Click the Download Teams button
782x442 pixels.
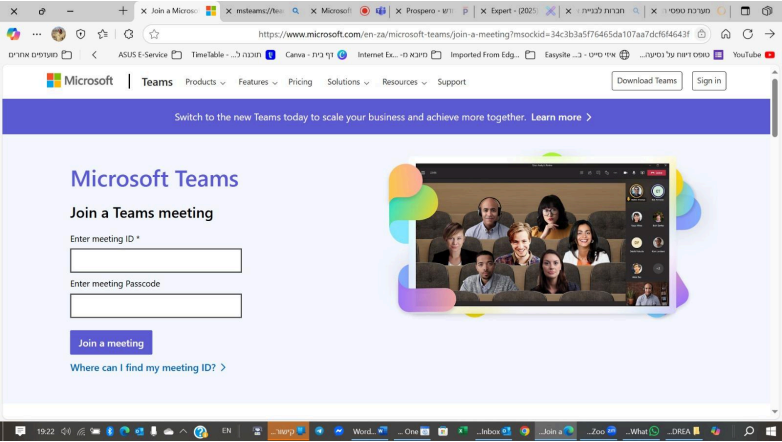(647, 81)
